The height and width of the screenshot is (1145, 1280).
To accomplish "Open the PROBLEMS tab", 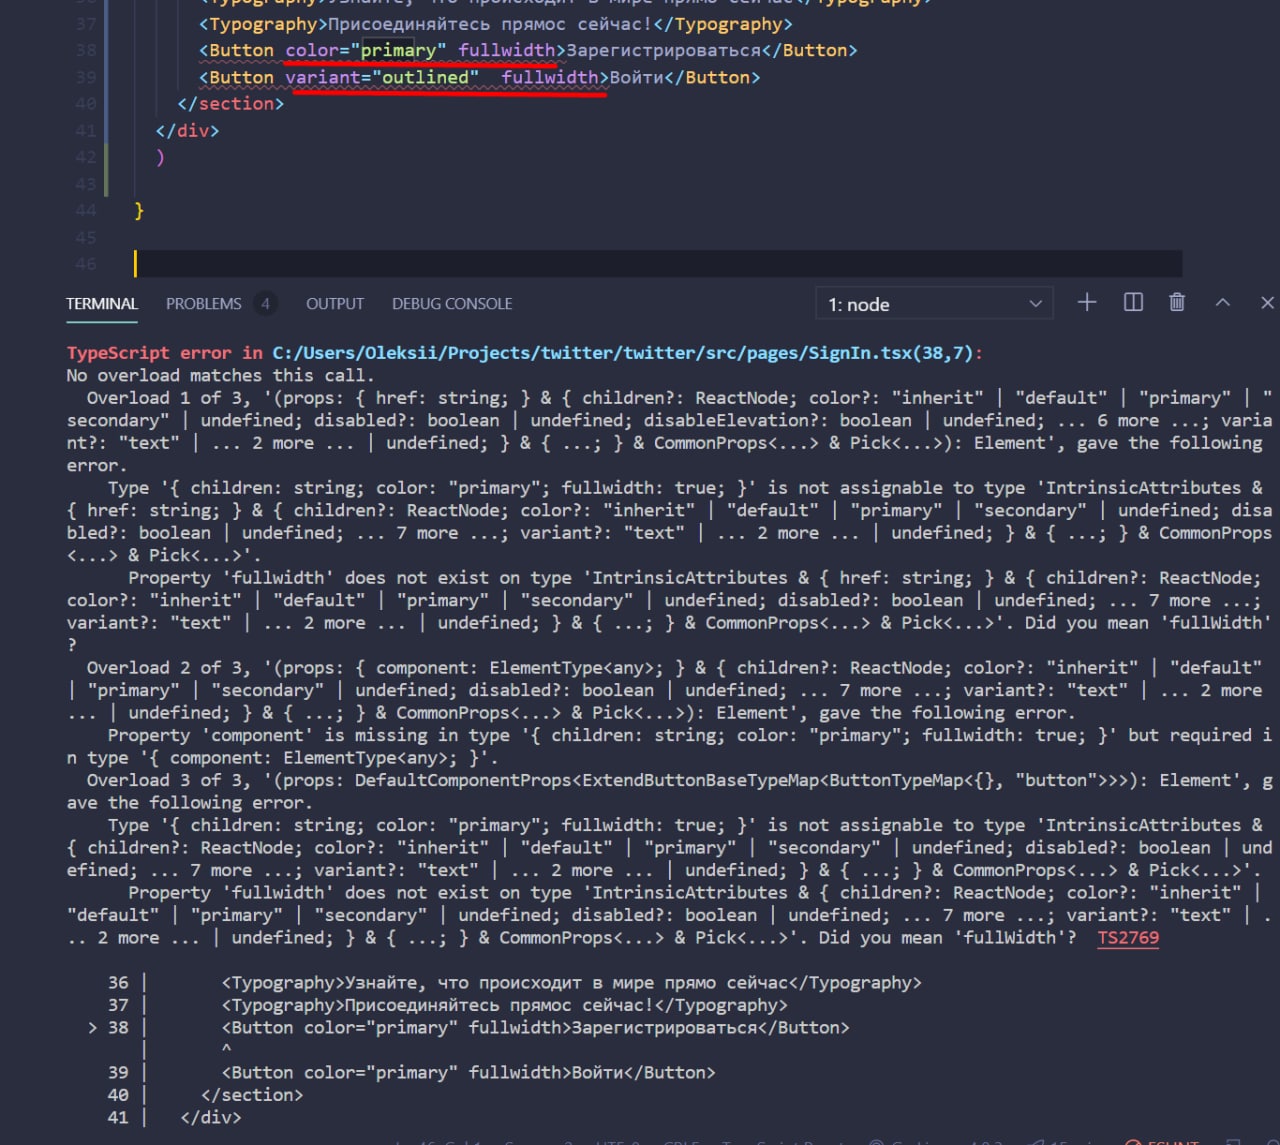I will [204, 304].
